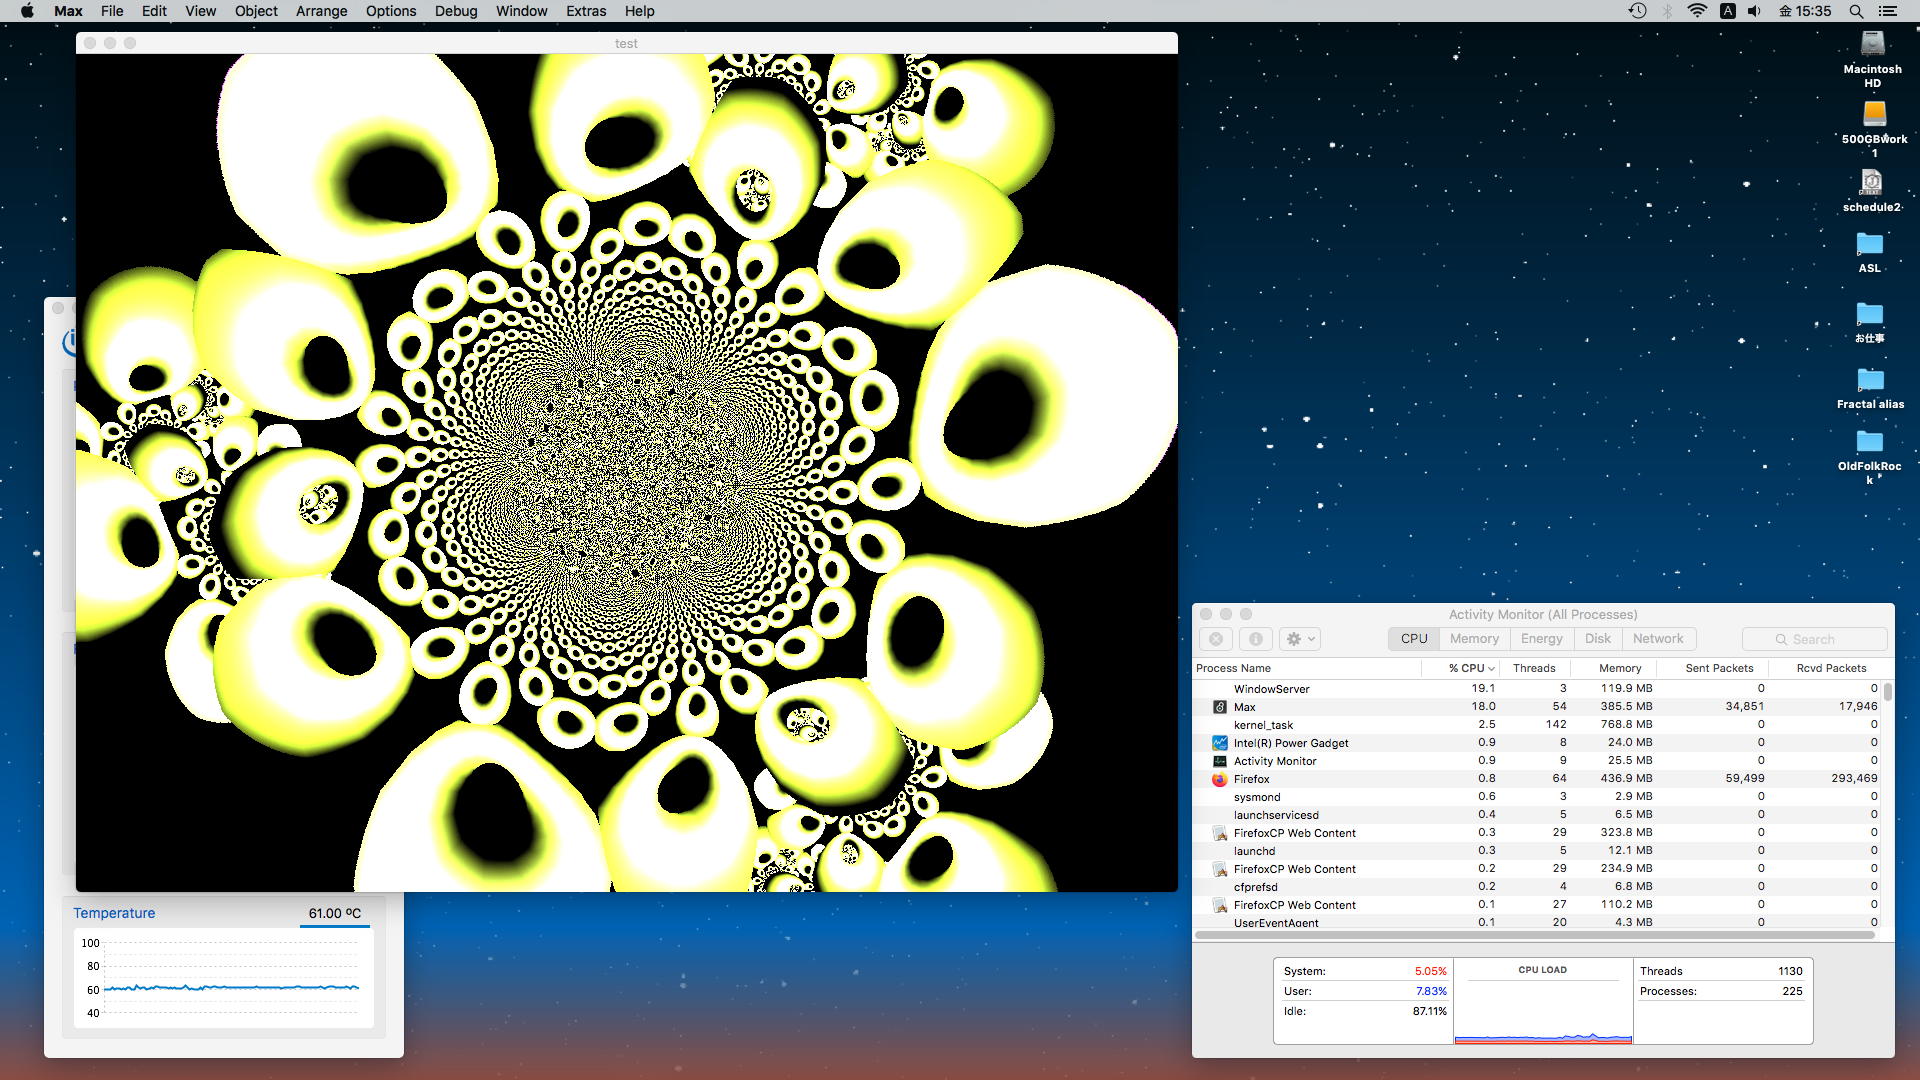This screenshot has height=1080, width=1920.
Task: Click the Activity Monitor search field
Action: tap(1814, 639)
